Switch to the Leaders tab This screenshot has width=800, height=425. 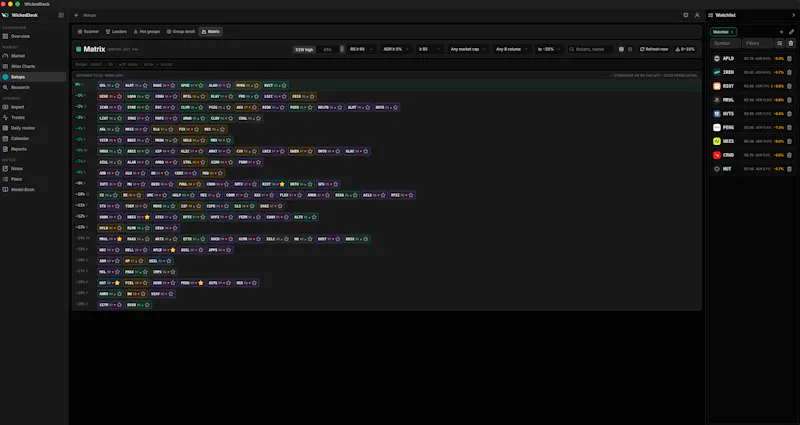(116, 32)
